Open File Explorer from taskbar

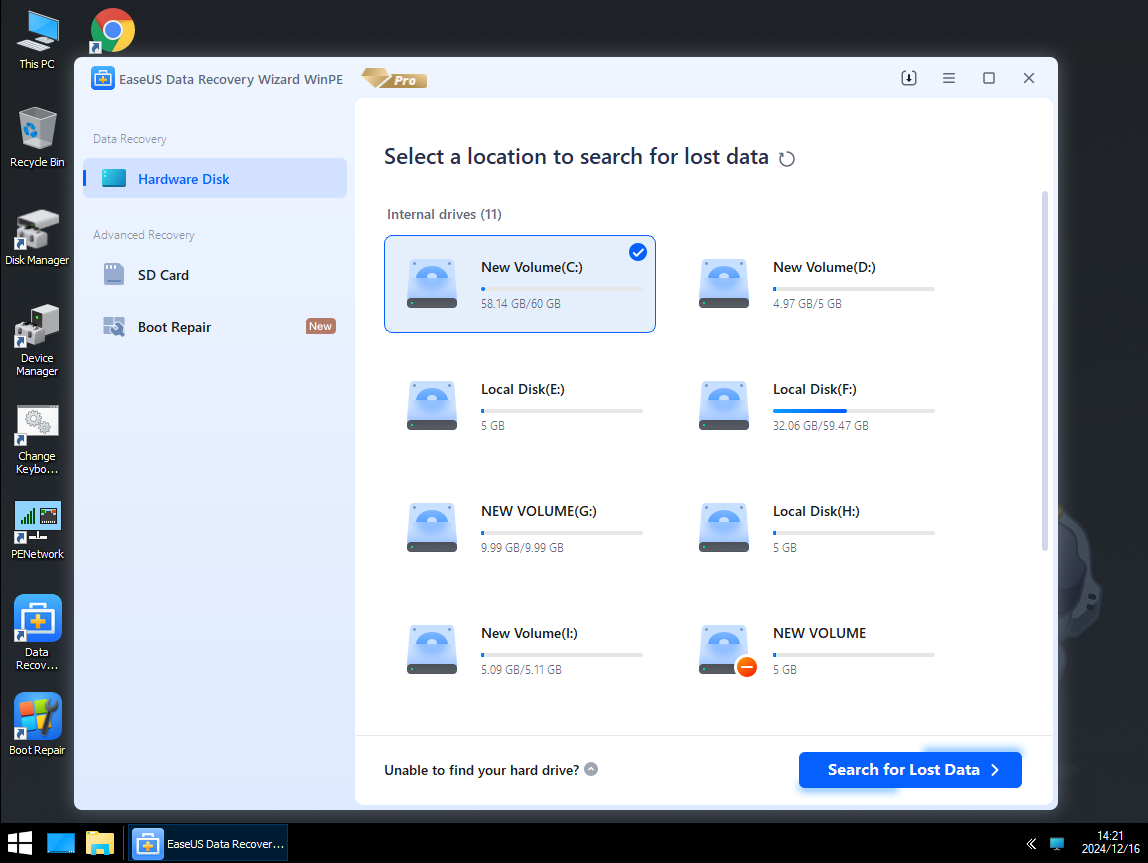coord(100,843)
